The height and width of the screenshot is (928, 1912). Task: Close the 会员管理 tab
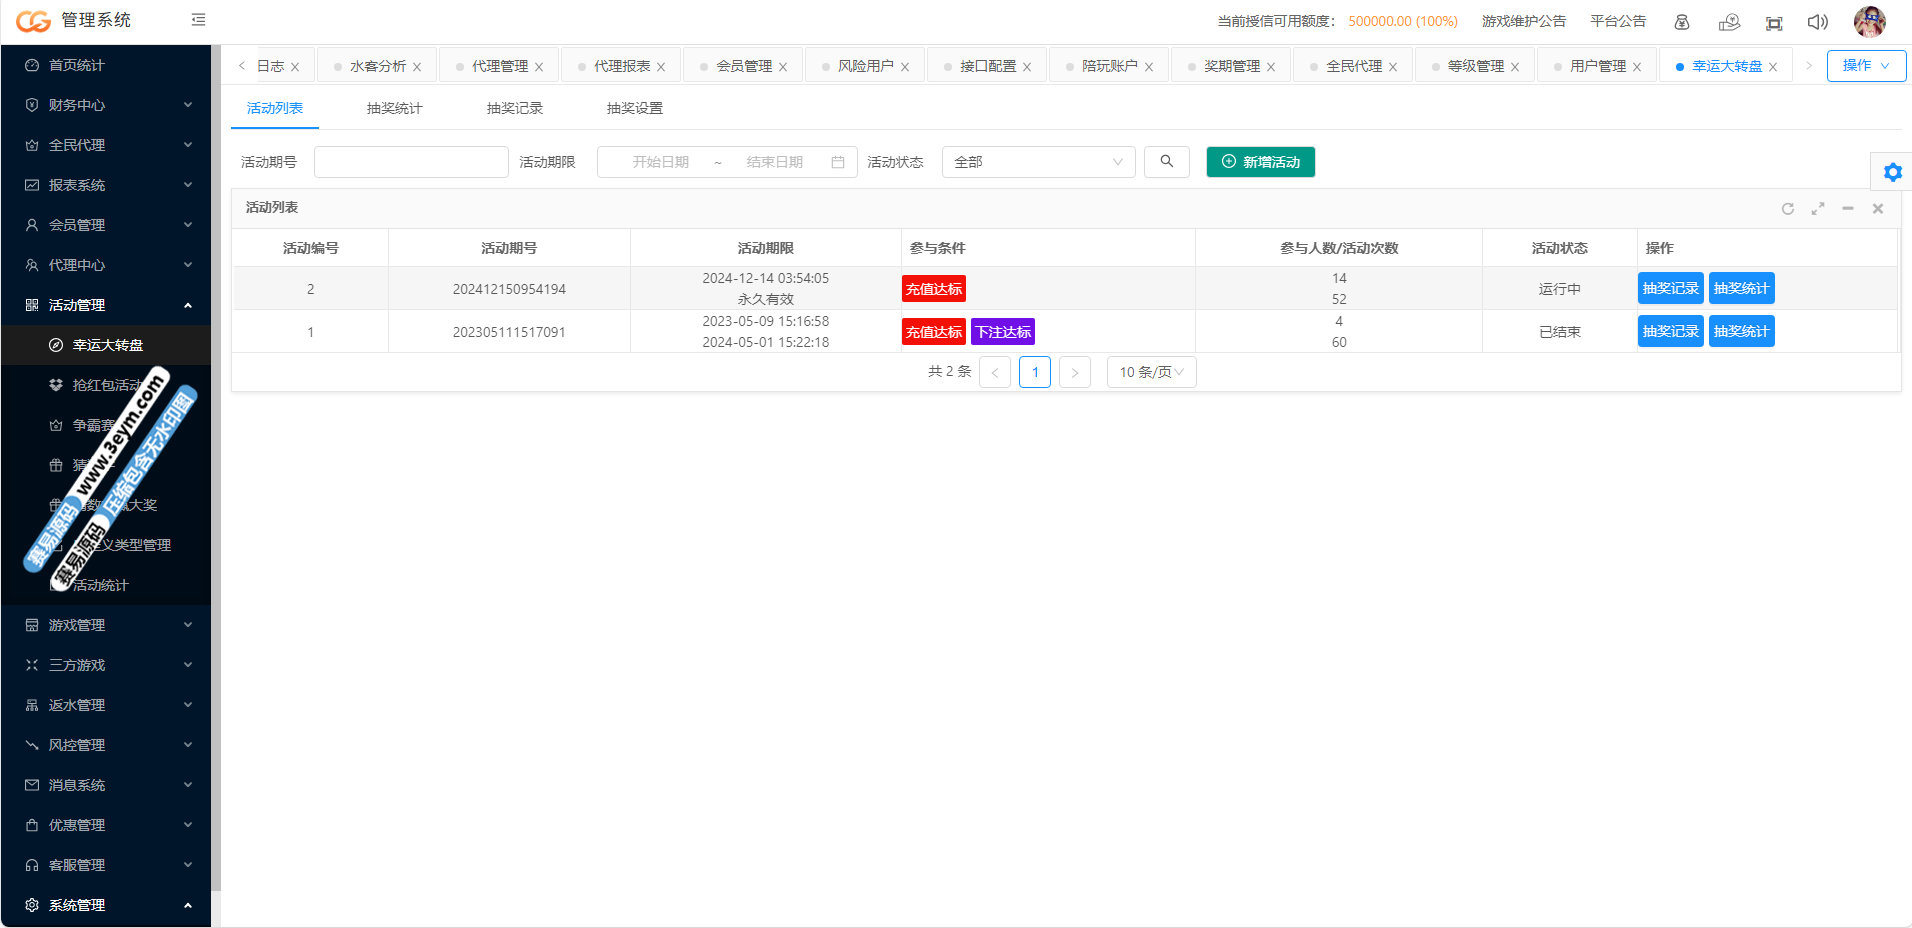(x=783, y=67)
